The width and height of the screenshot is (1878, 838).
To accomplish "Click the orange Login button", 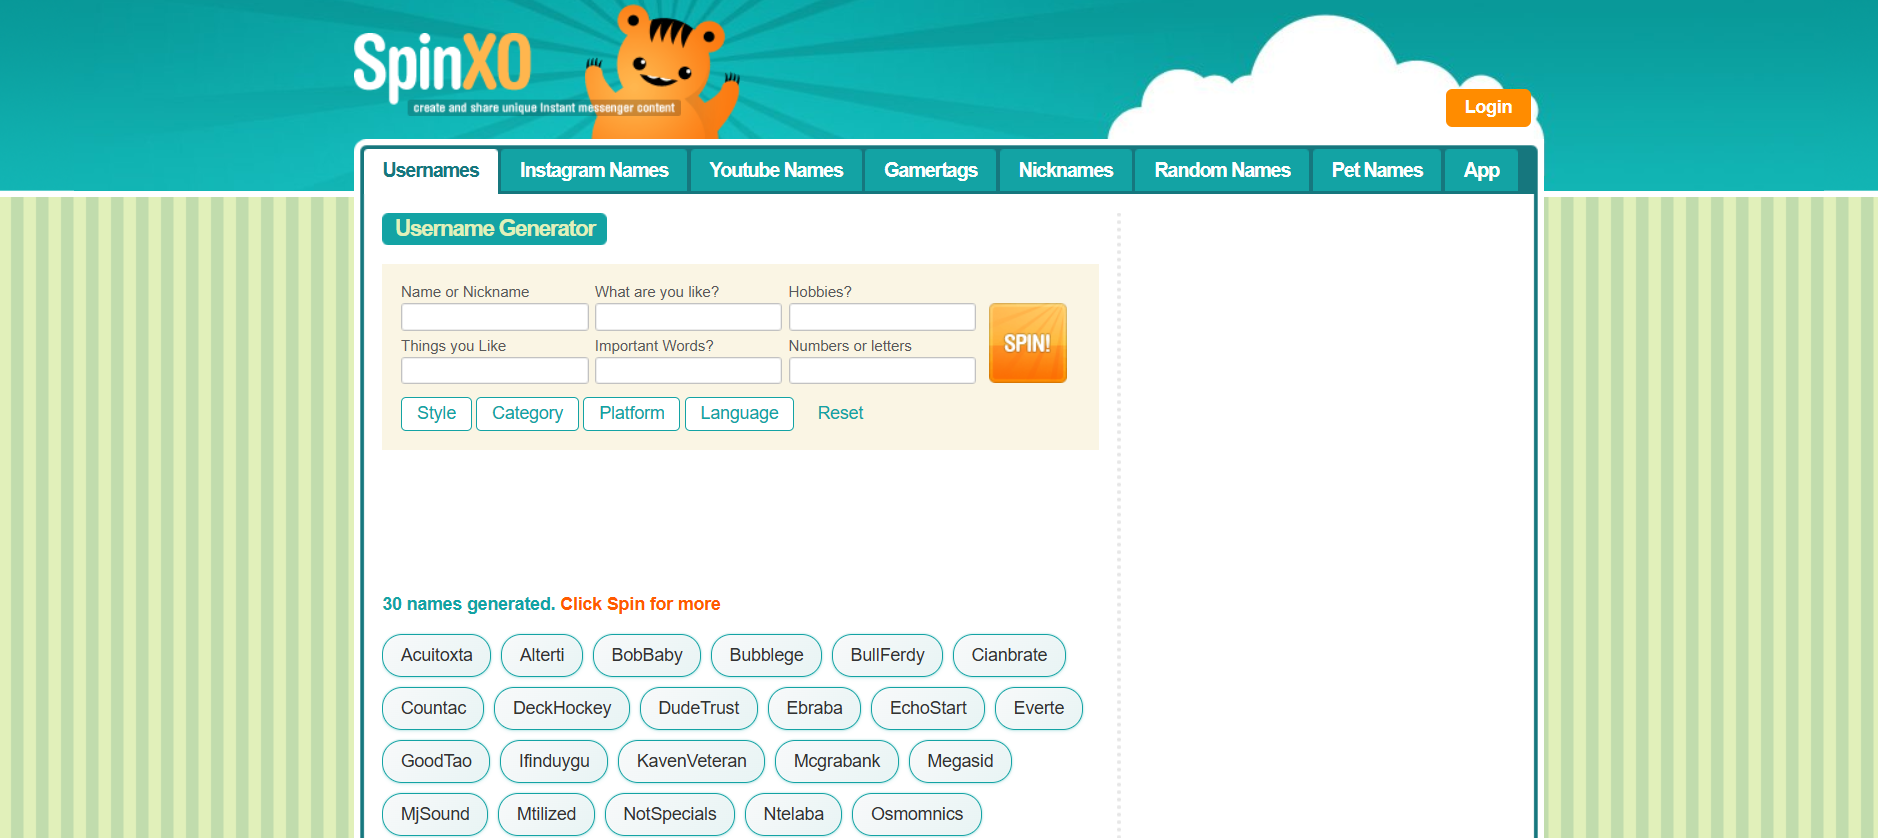I will click(x=1488, y=107).
